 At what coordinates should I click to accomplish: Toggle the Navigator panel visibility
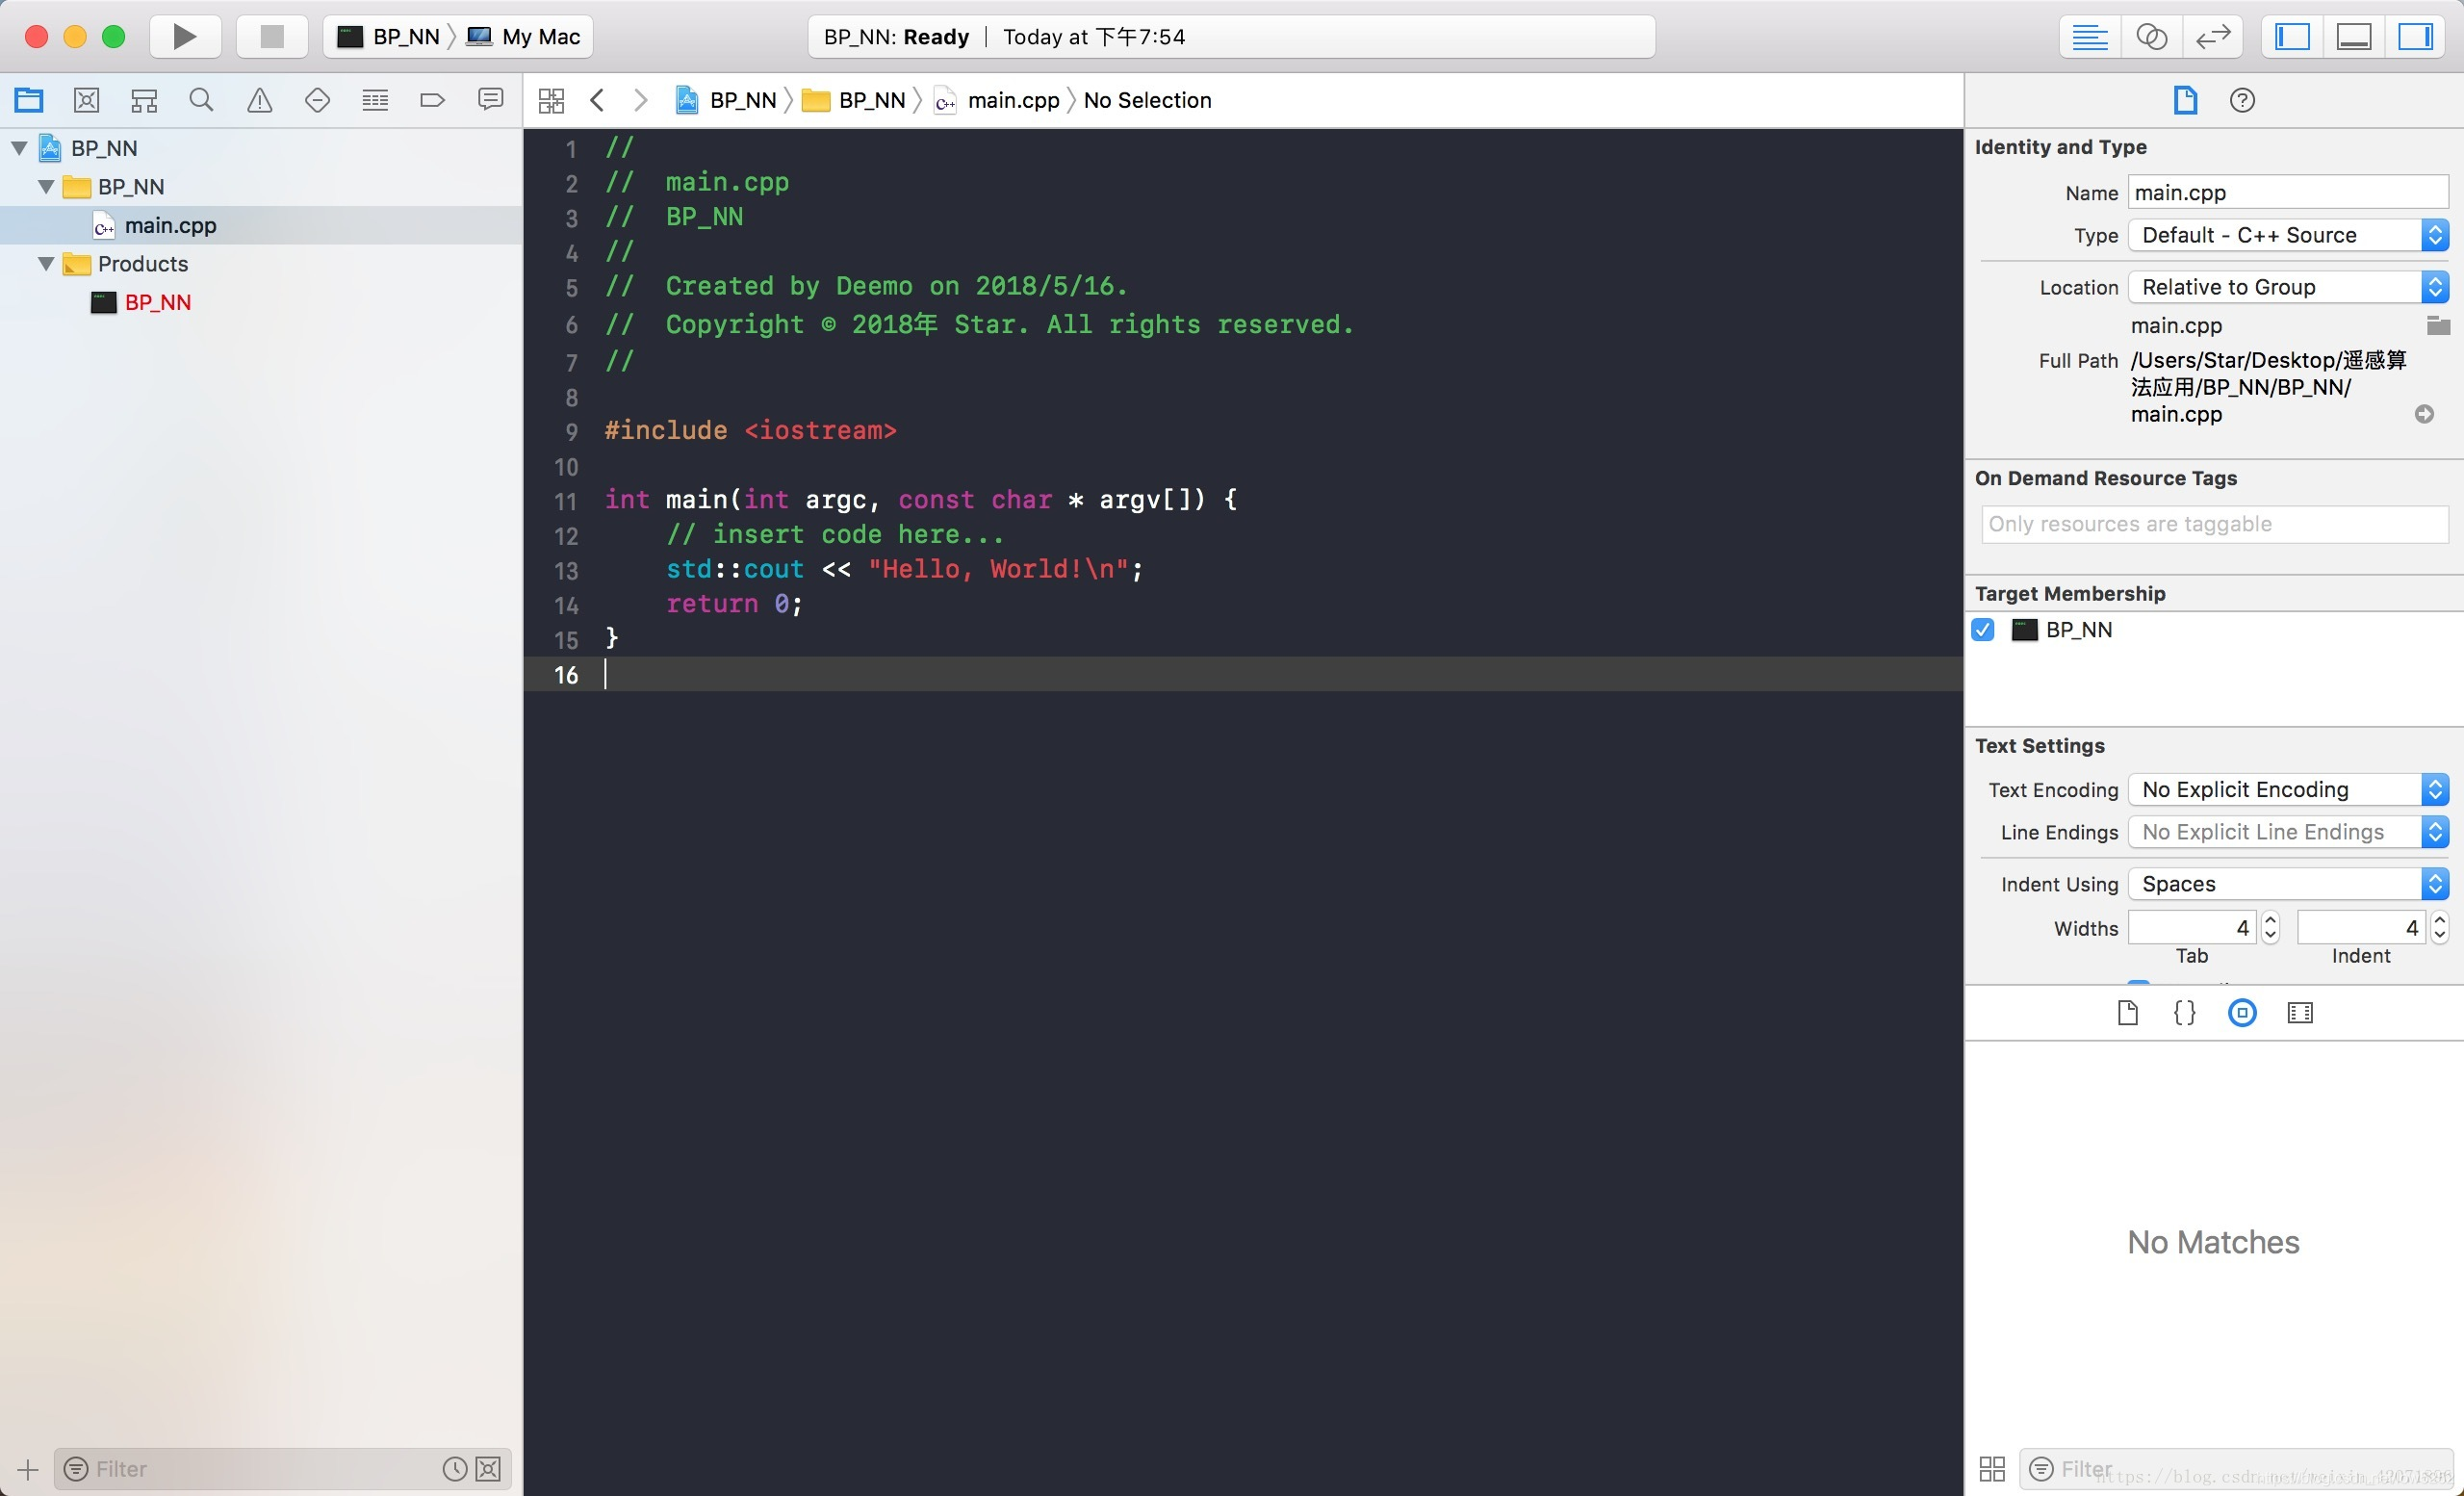[2292, 37]
